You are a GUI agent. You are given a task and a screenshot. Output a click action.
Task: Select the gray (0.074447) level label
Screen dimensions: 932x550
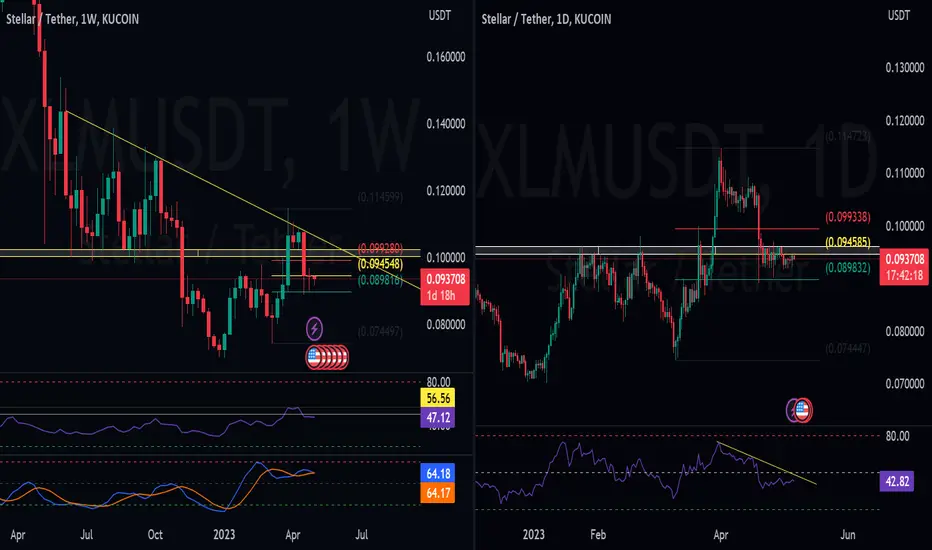pyautogui.click(x=848, y=348)
